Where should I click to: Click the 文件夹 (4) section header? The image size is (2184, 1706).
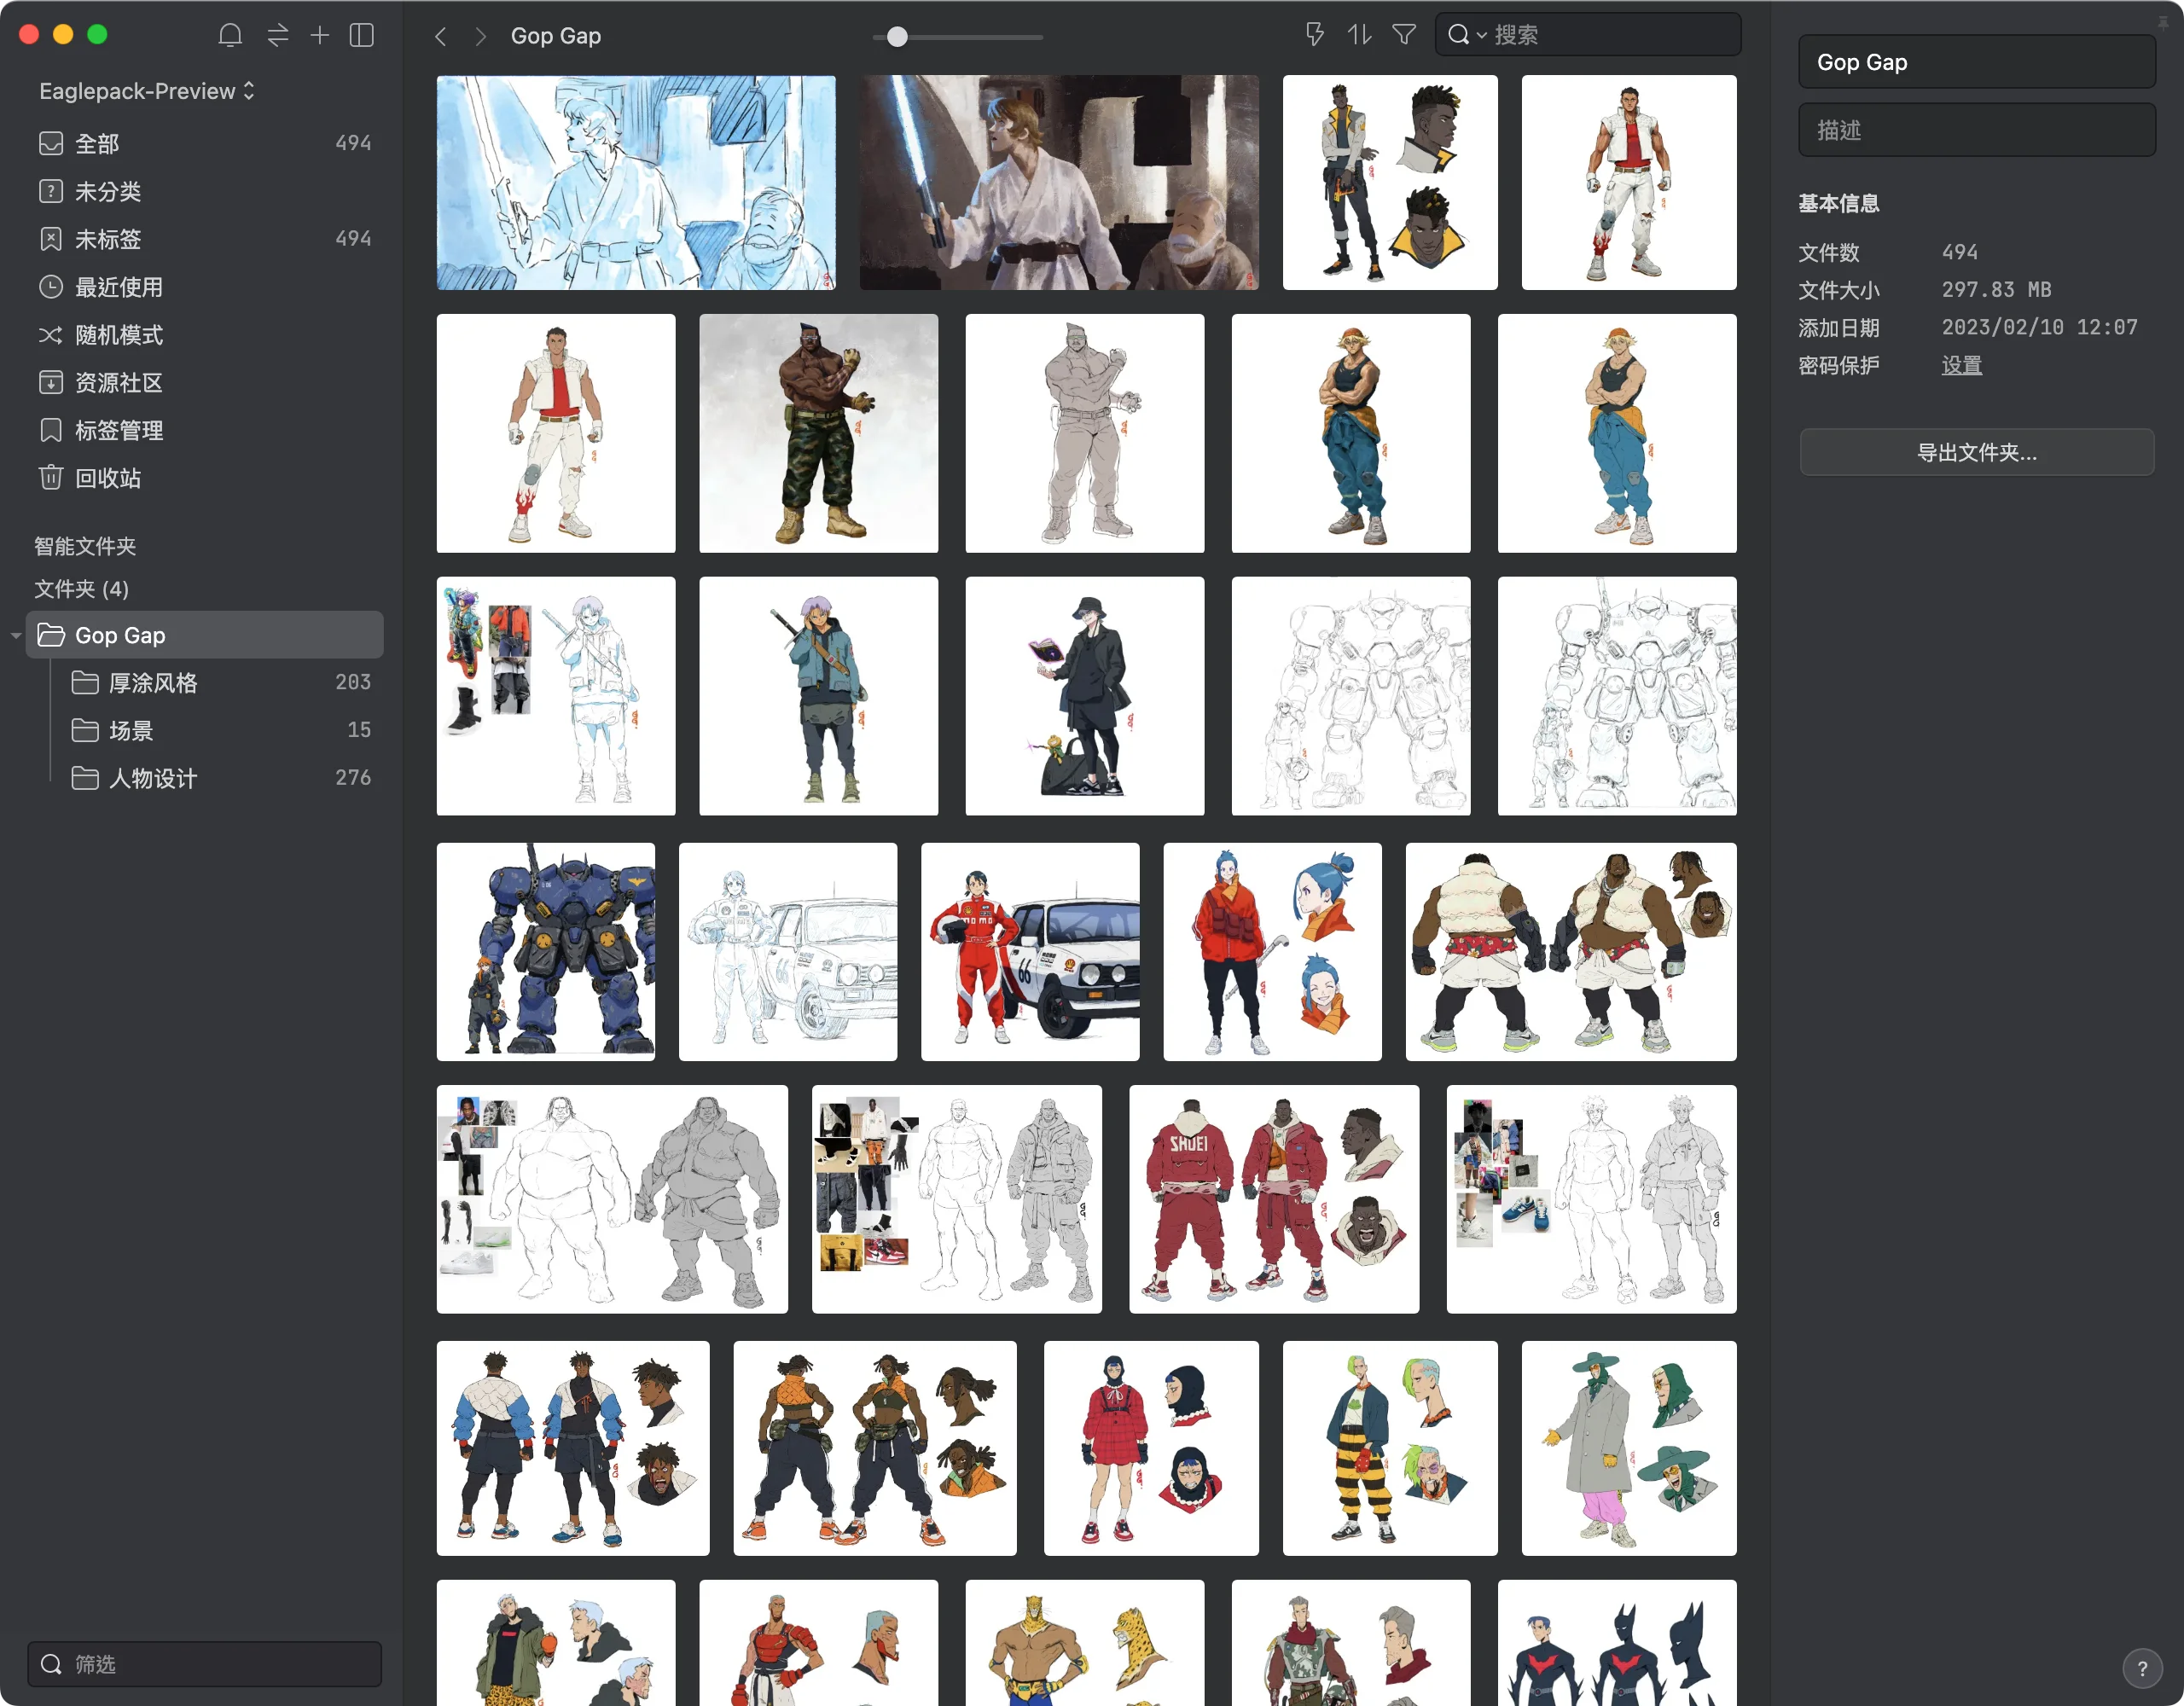[x=81, y=589]
